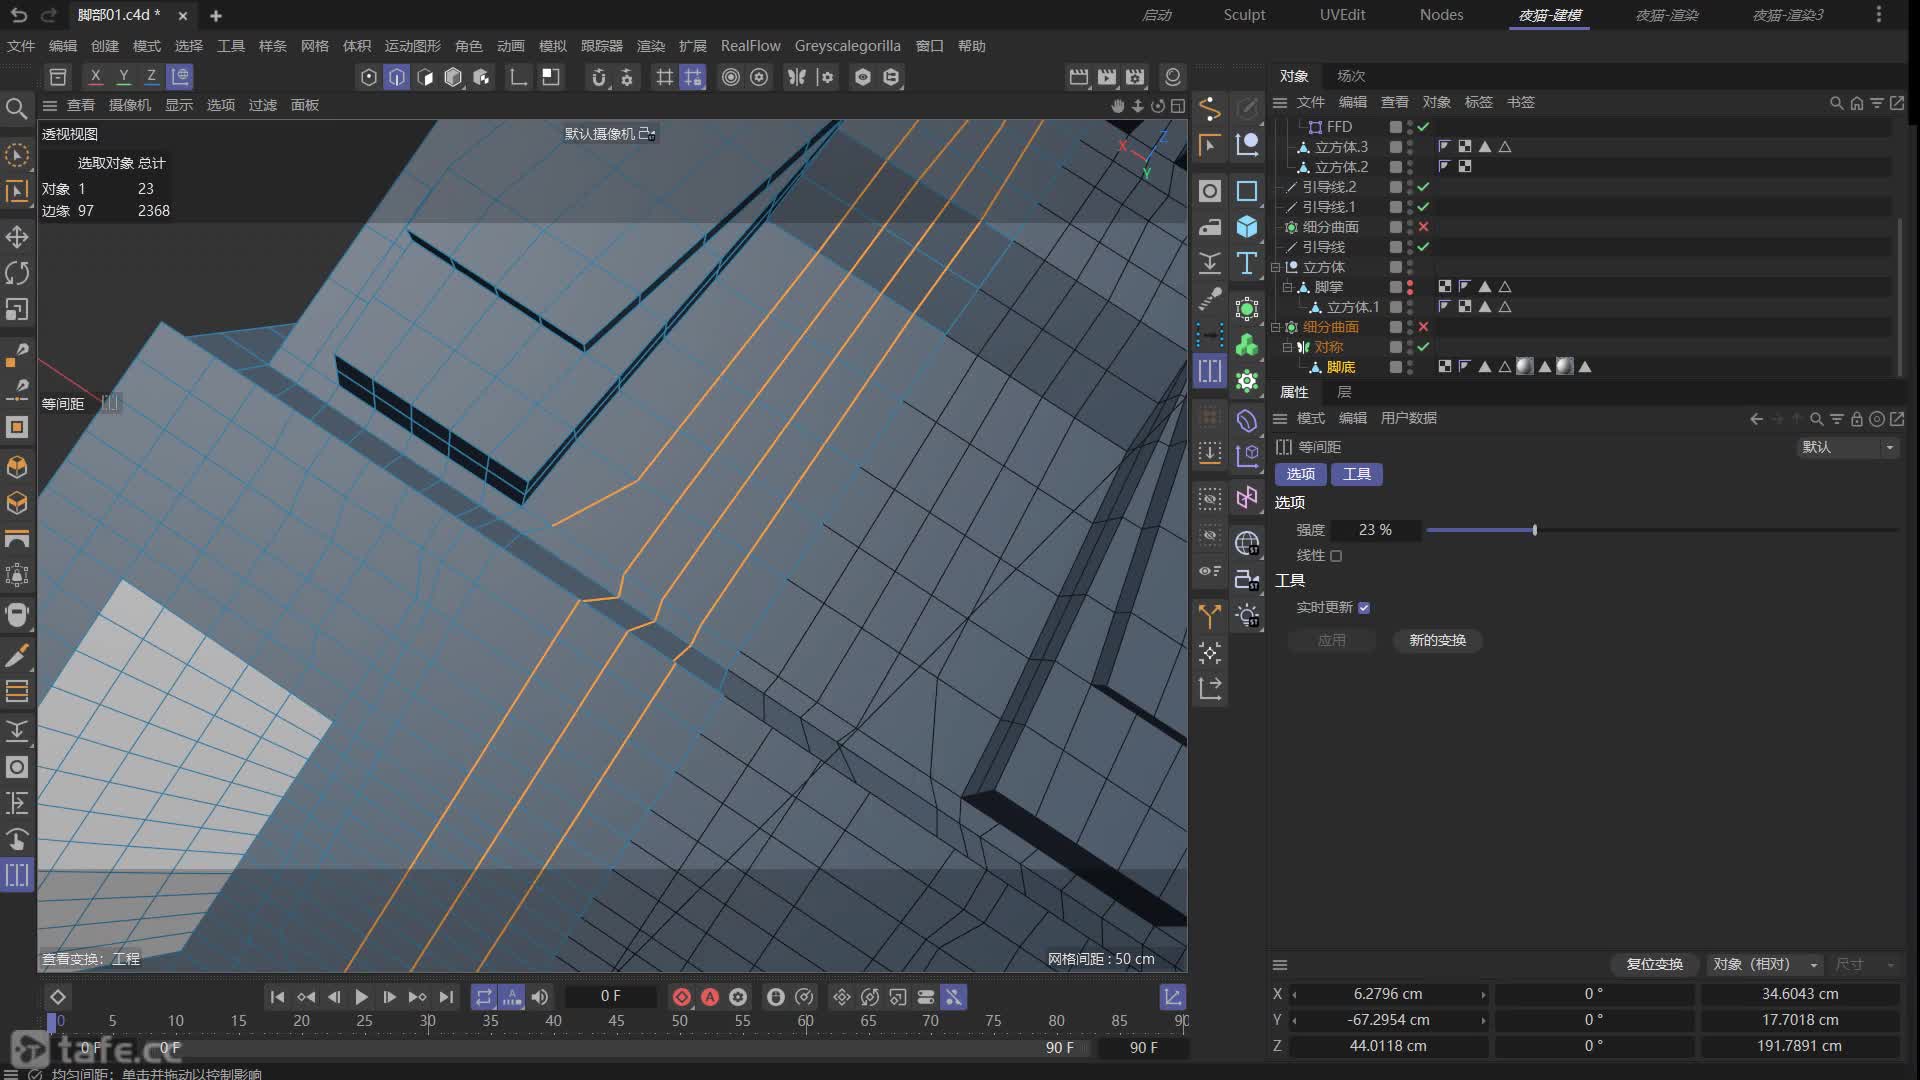The height and width of the screenshot is (1080, 1920).
Task: Open the more options menu at top right
Action: (1878, 15)
